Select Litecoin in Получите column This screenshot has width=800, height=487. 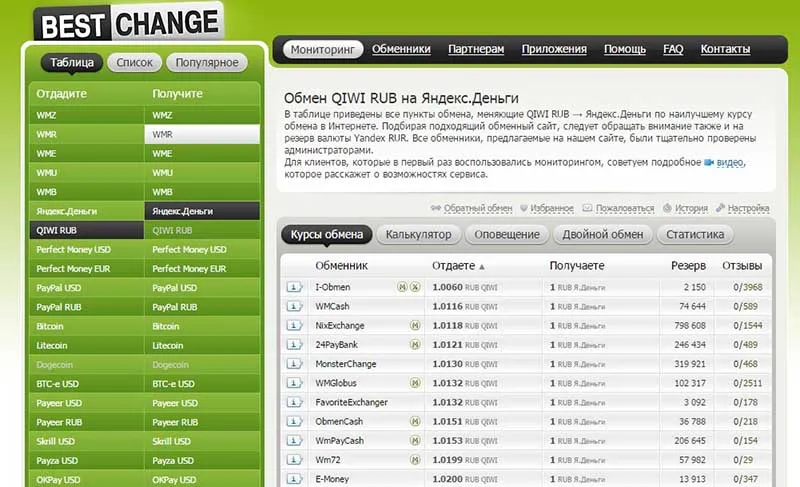[x=202, y=346]
